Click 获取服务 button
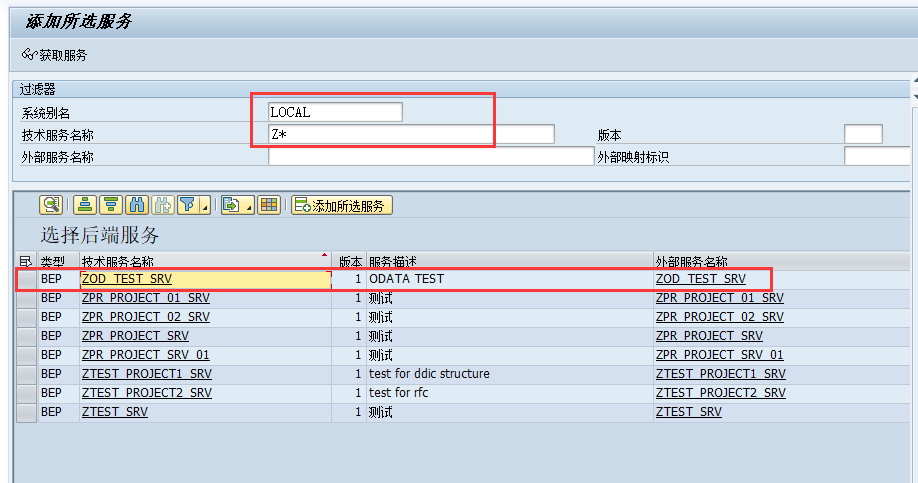Image resolution: width=918 pixels, height=483 pixels. pos(55,55)
